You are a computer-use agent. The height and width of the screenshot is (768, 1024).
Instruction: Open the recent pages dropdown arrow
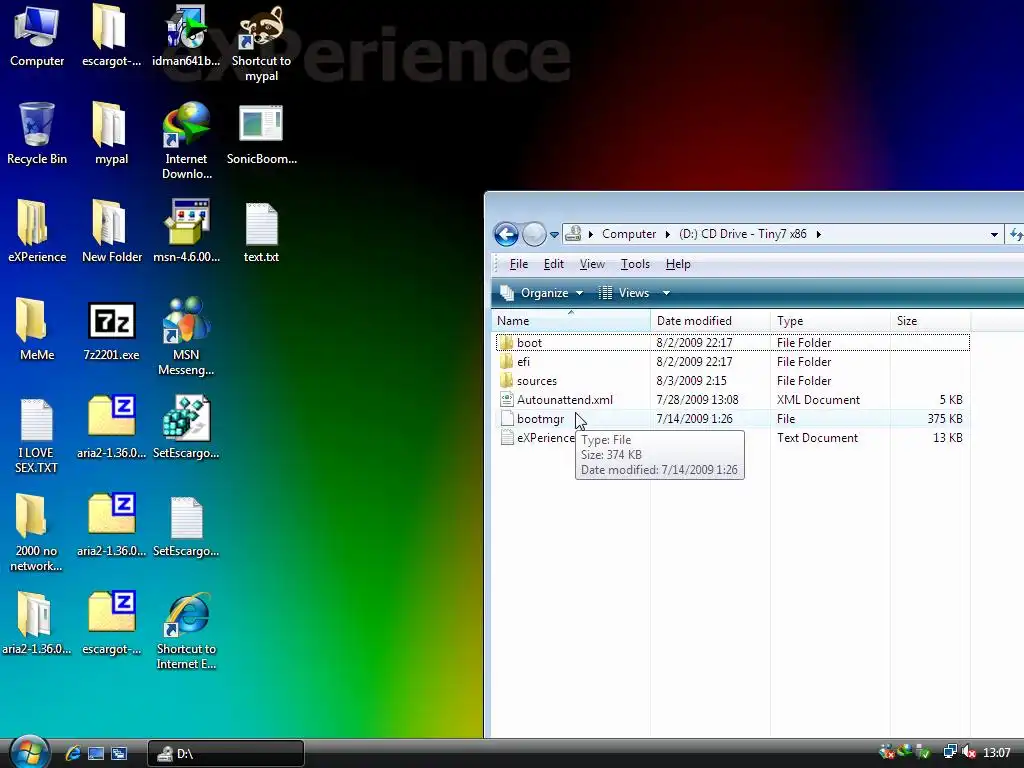coord(554,234)
